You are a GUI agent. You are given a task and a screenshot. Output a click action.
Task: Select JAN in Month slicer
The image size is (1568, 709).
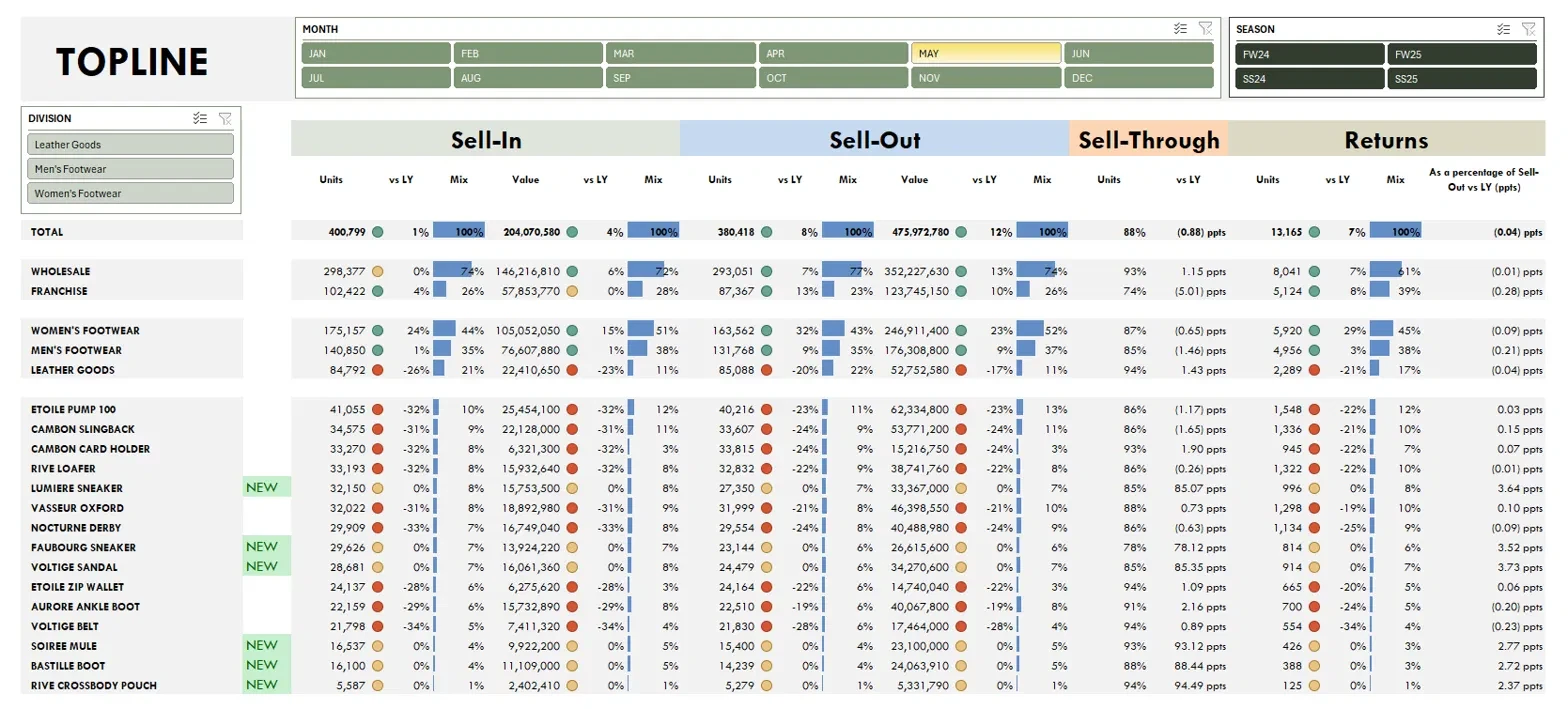(x=375, y=53)
